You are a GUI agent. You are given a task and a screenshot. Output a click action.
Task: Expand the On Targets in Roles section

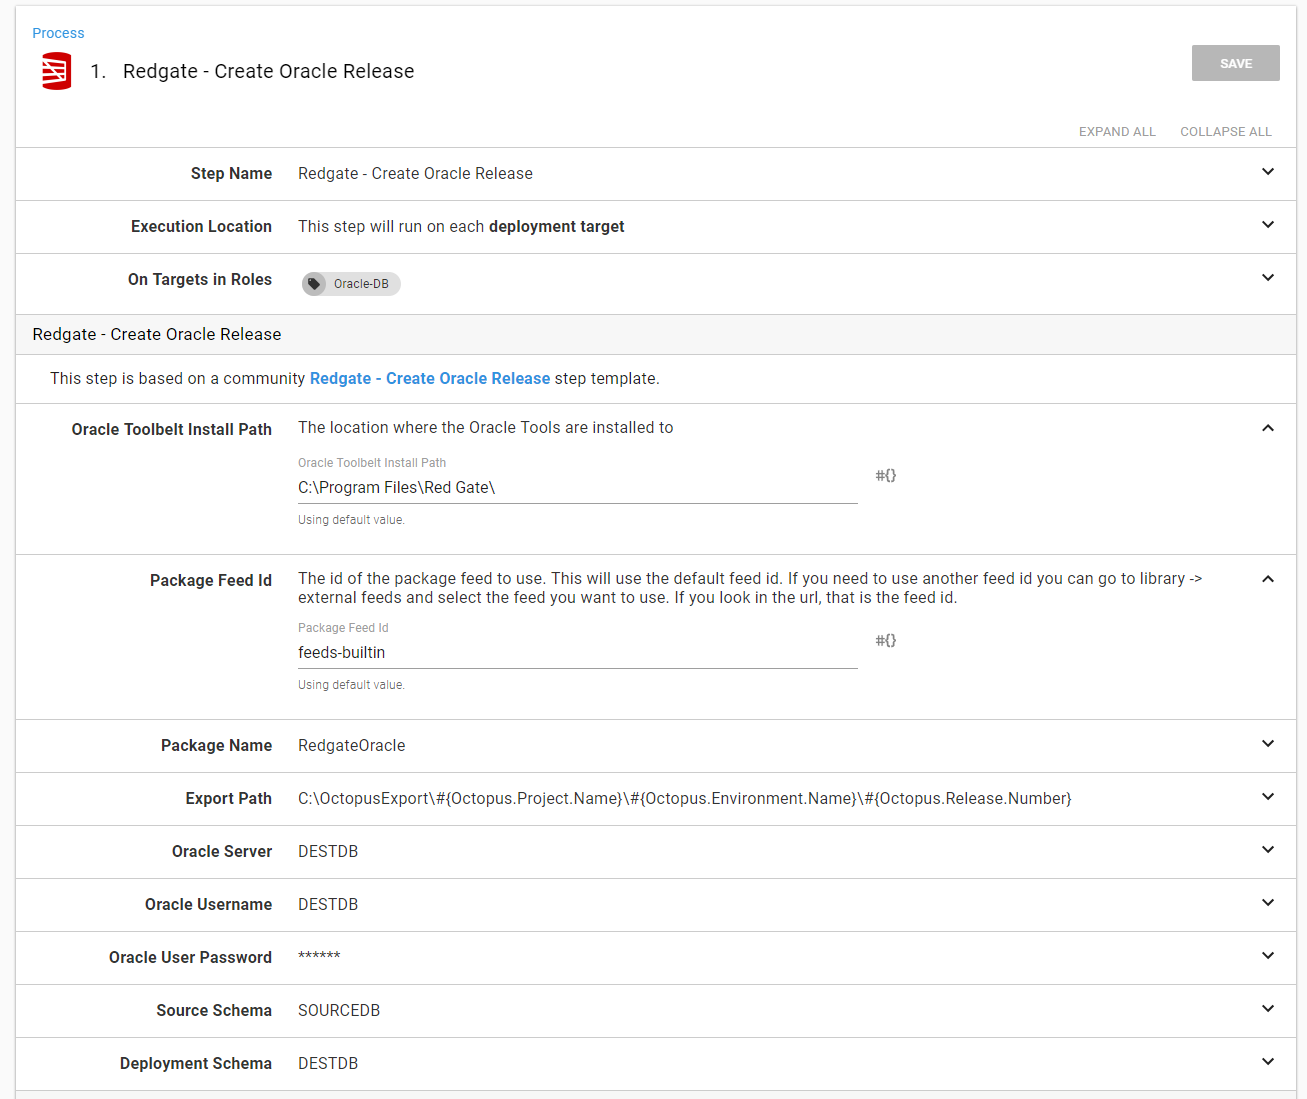[x=1267, y=278]
